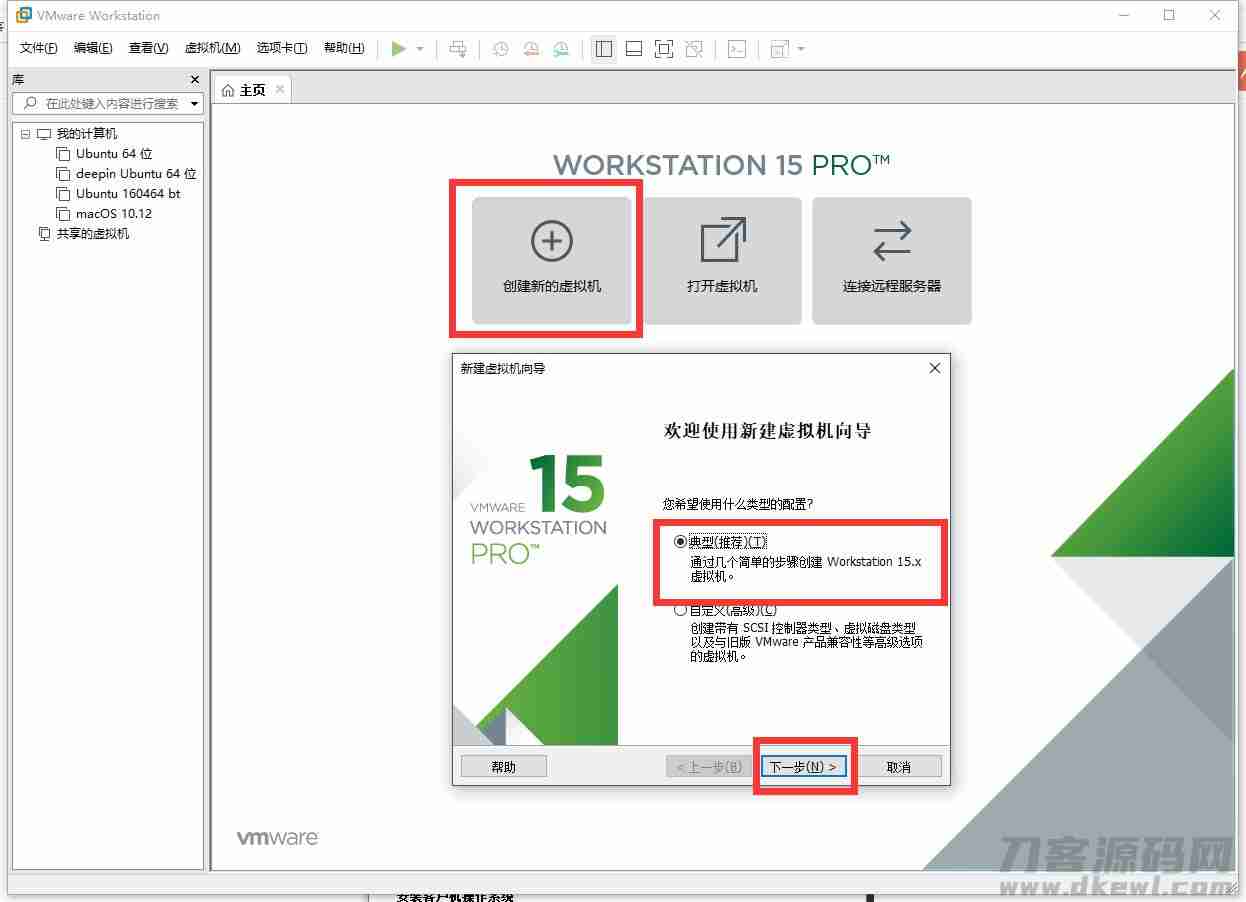This screenshot has width=1246, height=902.
Task: Select 共享的虚拟机 in library tree
Action: (92, 234)
